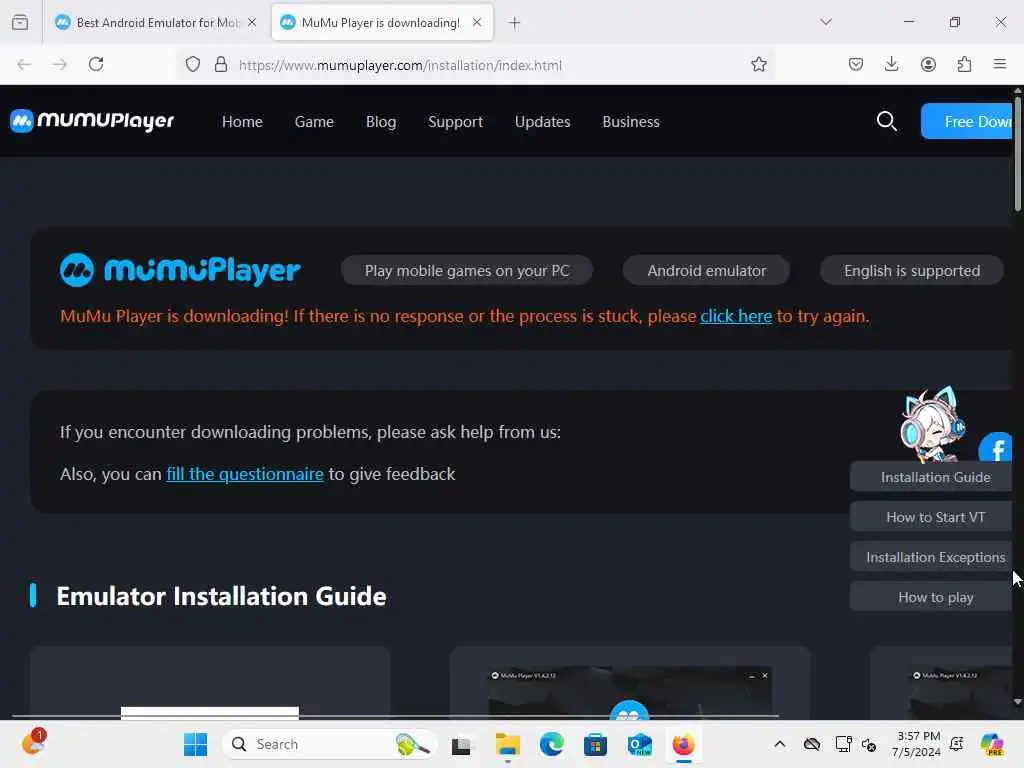Screen dimensions: 1024x768
Task: Open the taskbar widgets notification icon
Action: tap(33, 743)
